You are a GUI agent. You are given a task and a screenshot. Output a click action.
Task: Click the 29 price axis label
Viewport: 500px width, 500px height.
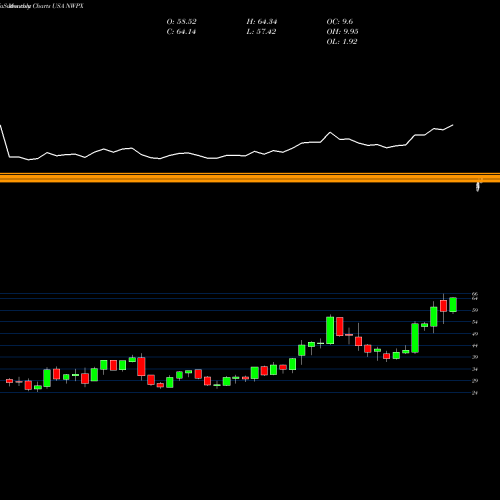click(475, 381)
